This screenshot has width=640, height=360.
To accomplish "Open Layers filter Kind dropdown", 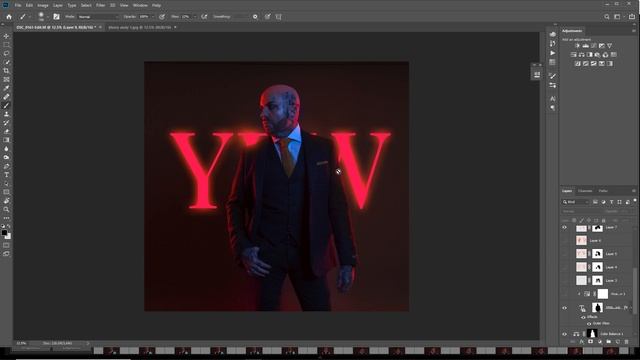I will point(576,202).
